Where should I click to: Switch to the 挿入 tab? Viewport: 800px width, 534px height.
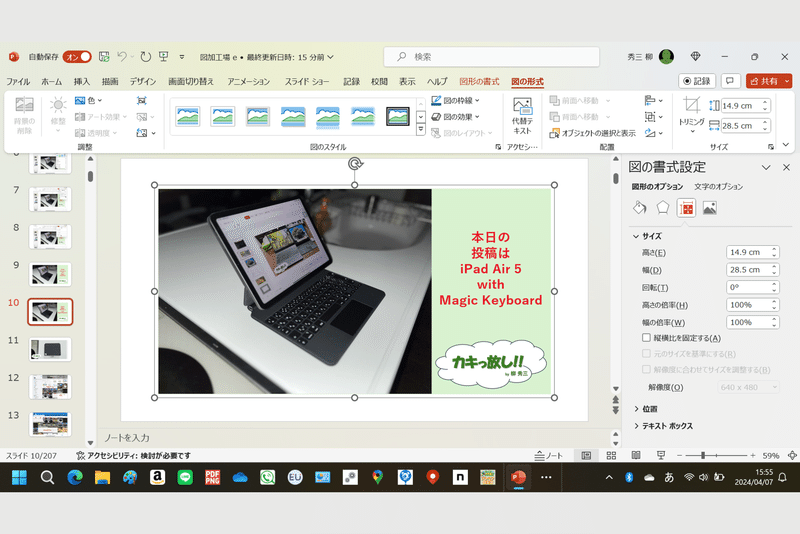[x=82, y=82]
